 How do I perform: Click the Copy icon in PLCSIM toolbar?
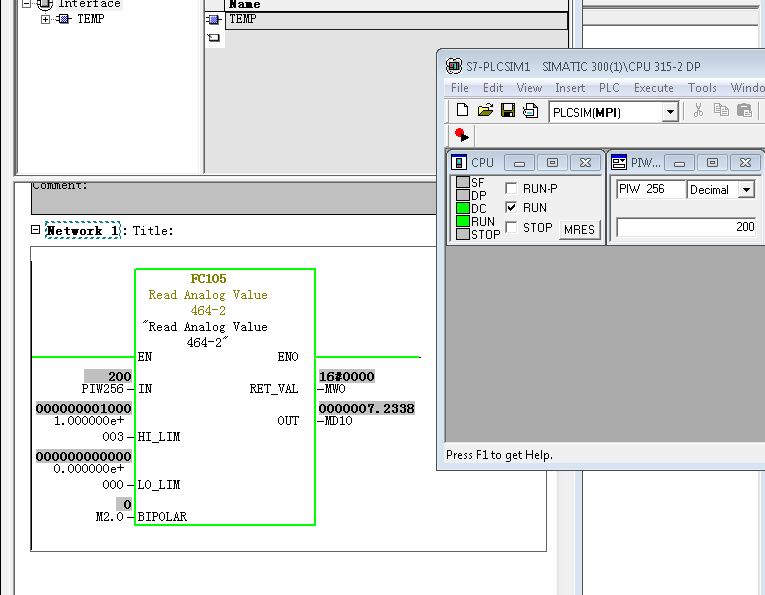click(721, 111)
